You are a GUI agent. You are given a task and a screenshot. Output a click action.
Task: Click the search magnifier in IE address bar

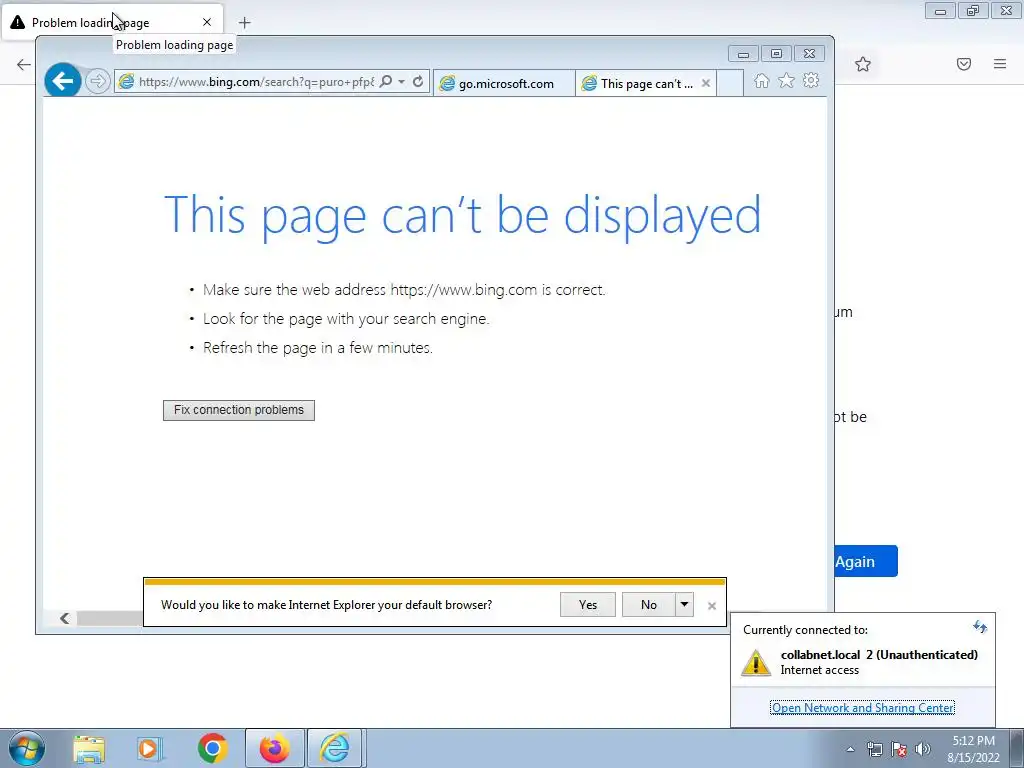386,82
